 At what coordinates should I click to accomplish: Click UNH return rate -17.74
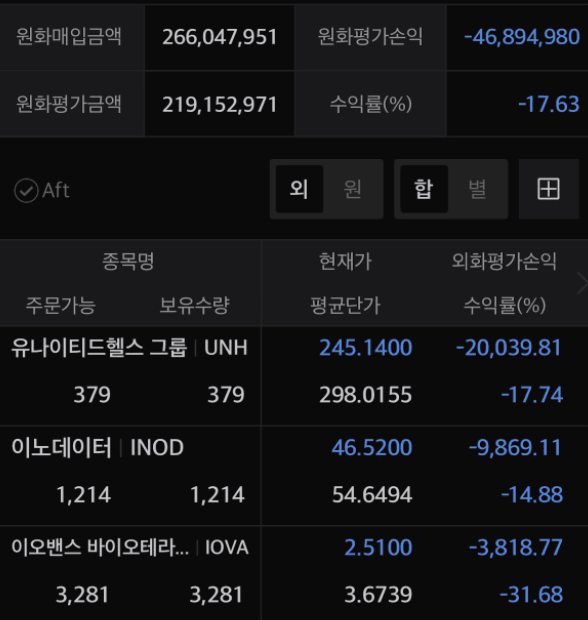click(532, 395)
